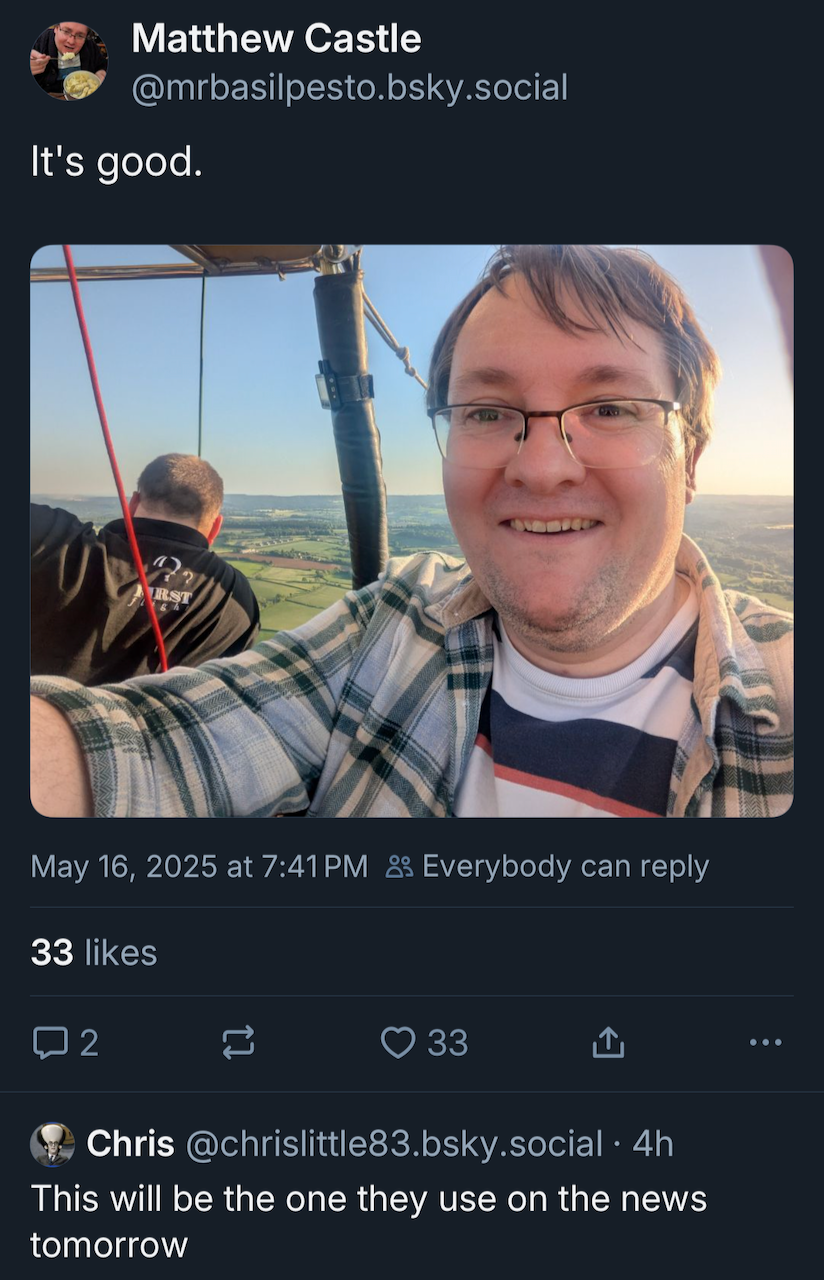This screenshot has height=1280, width=824.
Task: Open the reply speech bubble icon
Action: (49, 1043)
